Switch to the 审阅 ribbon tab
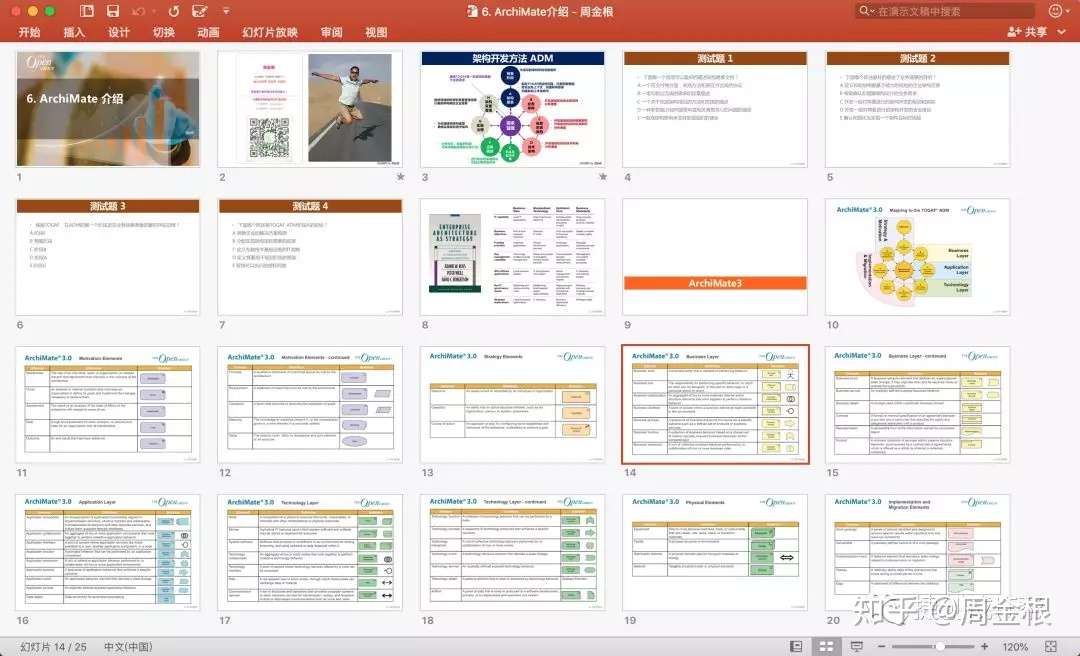Image resolution: width=1080 pixels, height=656 pixels. 331,32
